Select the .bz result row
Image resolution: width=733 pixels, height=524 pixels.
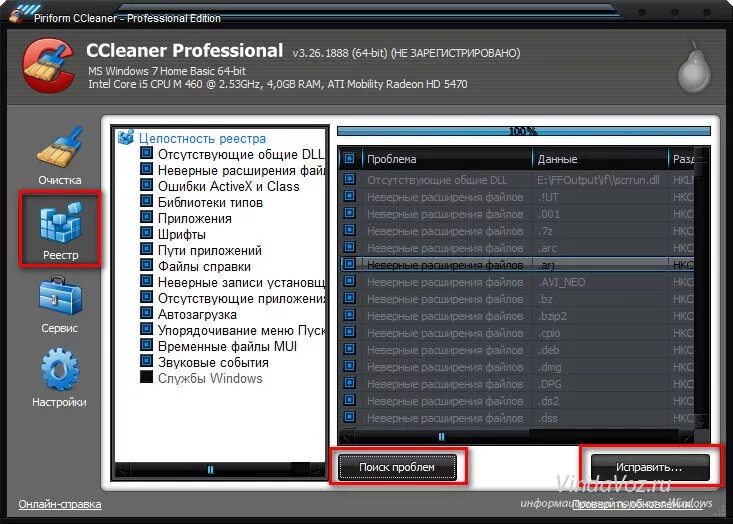(x=518, y=299)
